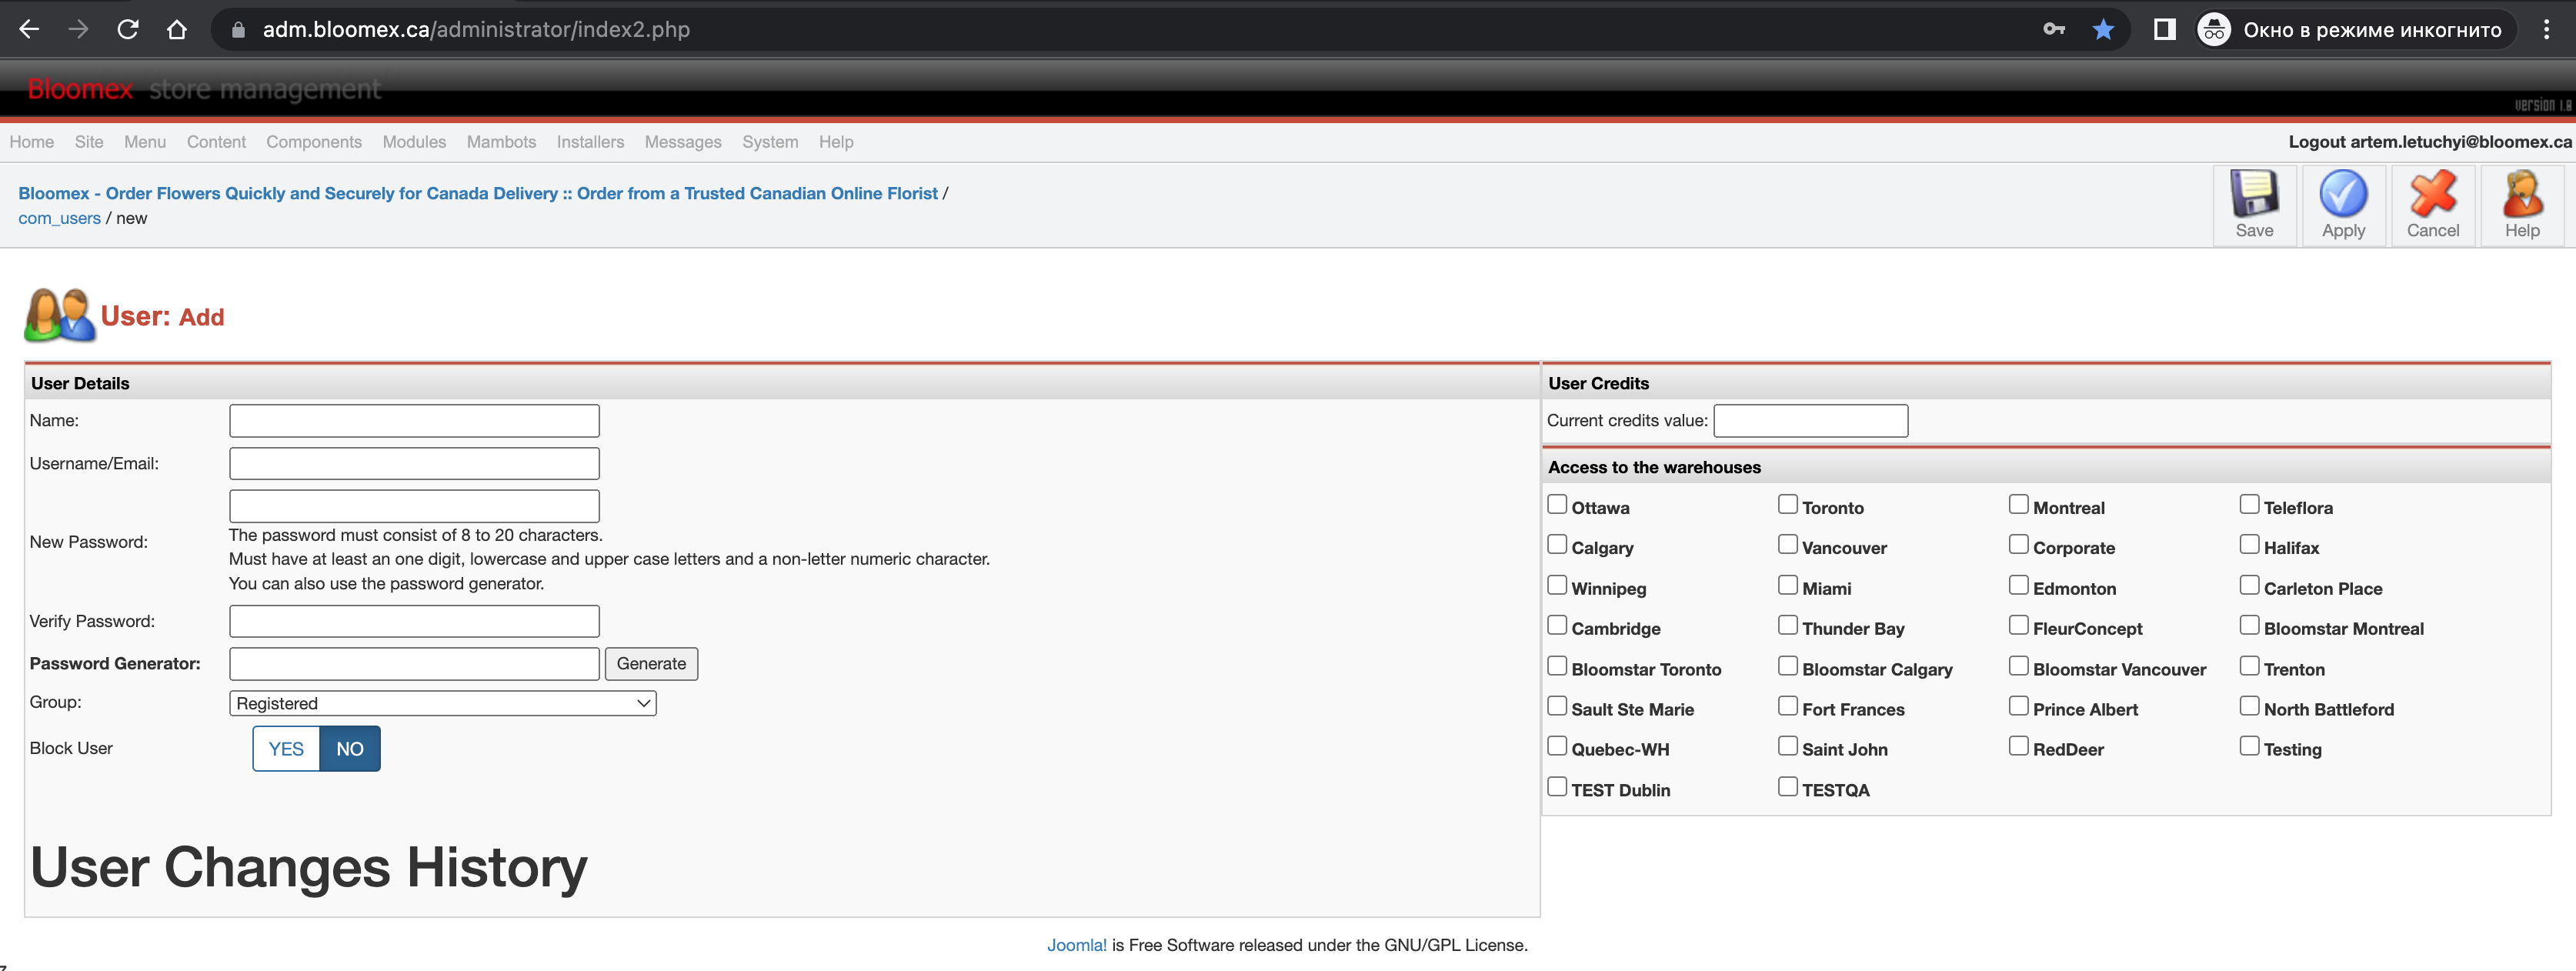Open the Help lifebuoy icon
Screen dimensions: 2576x971
(2522, 194)
